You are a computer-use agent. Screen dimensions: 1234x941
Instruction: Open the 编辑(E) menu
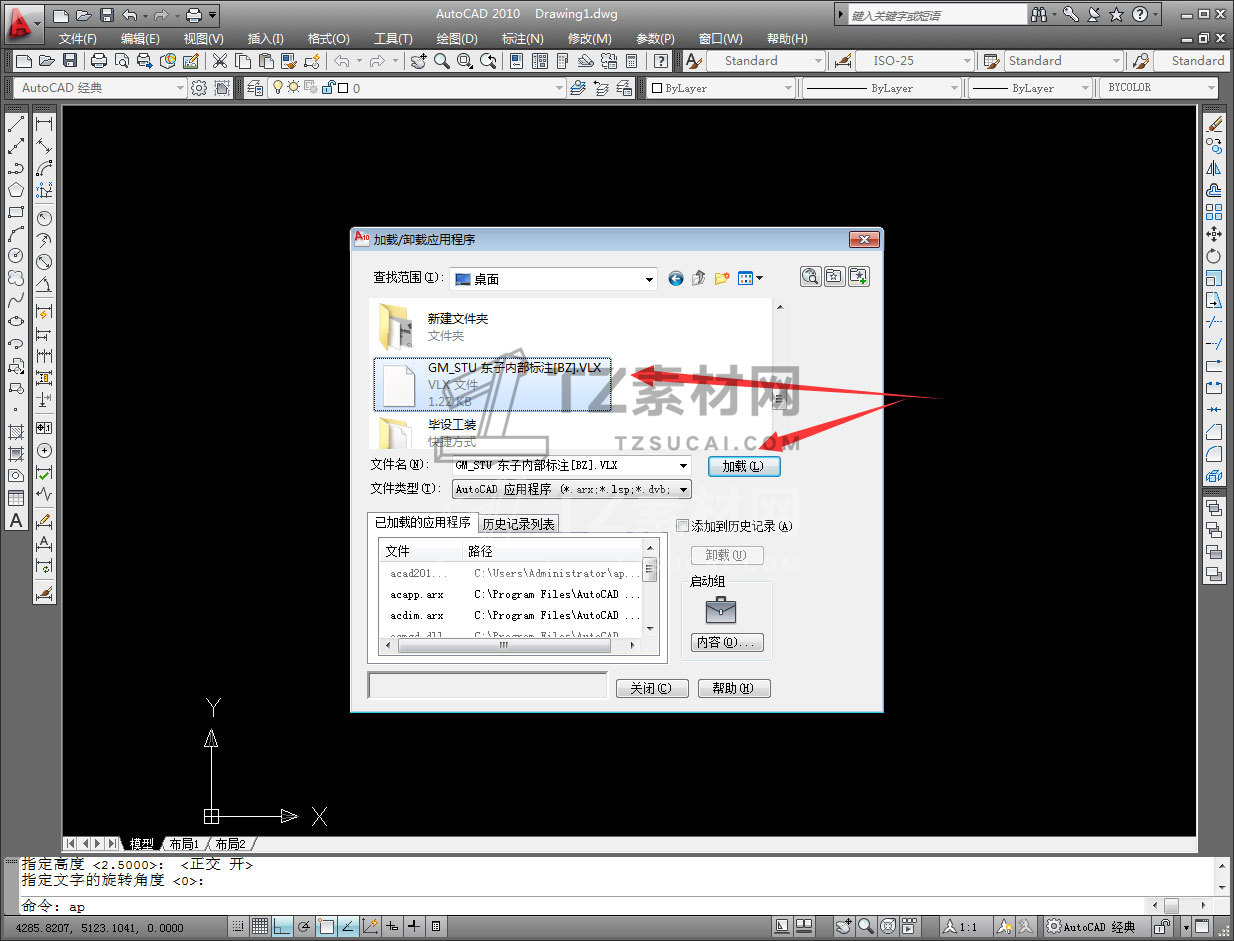(x=140, y=38)
